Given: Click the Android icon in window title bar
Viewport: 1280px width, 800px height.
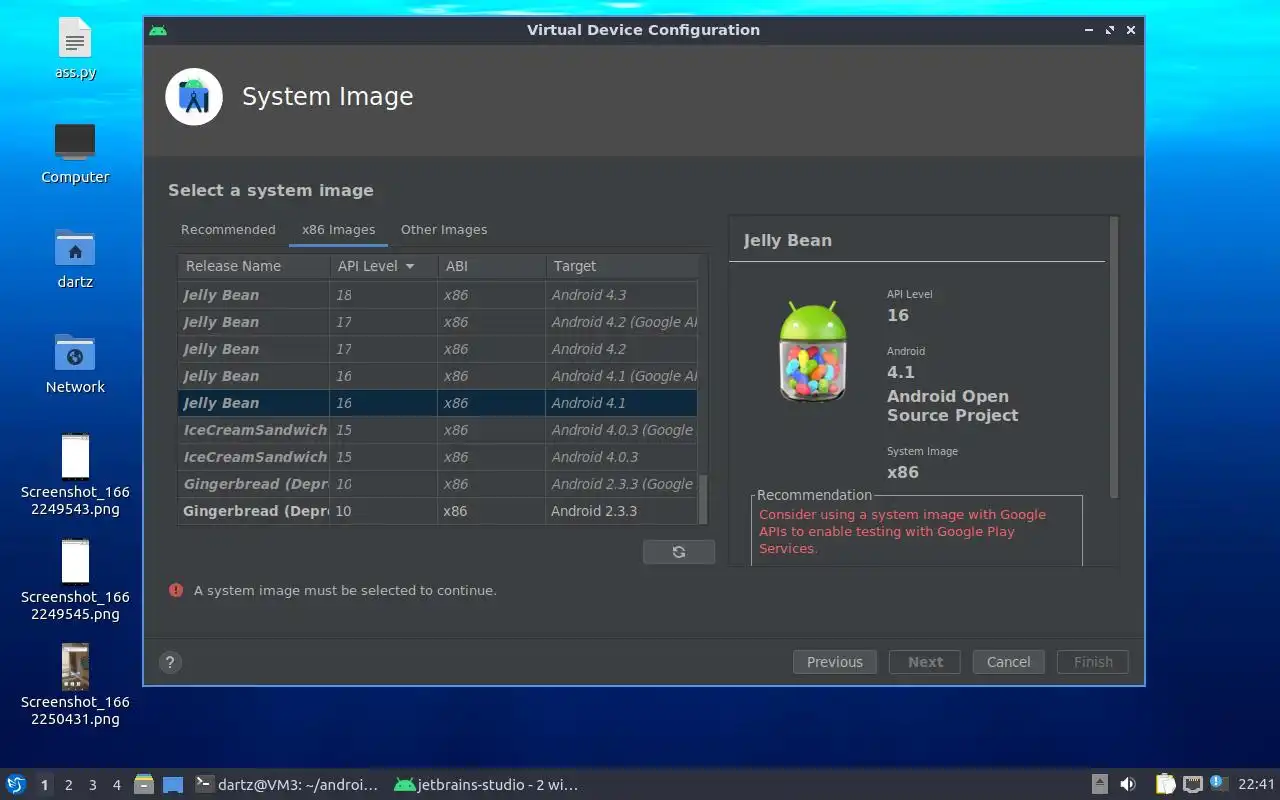Looking at the screenshot, I should (x=158, y=30).
